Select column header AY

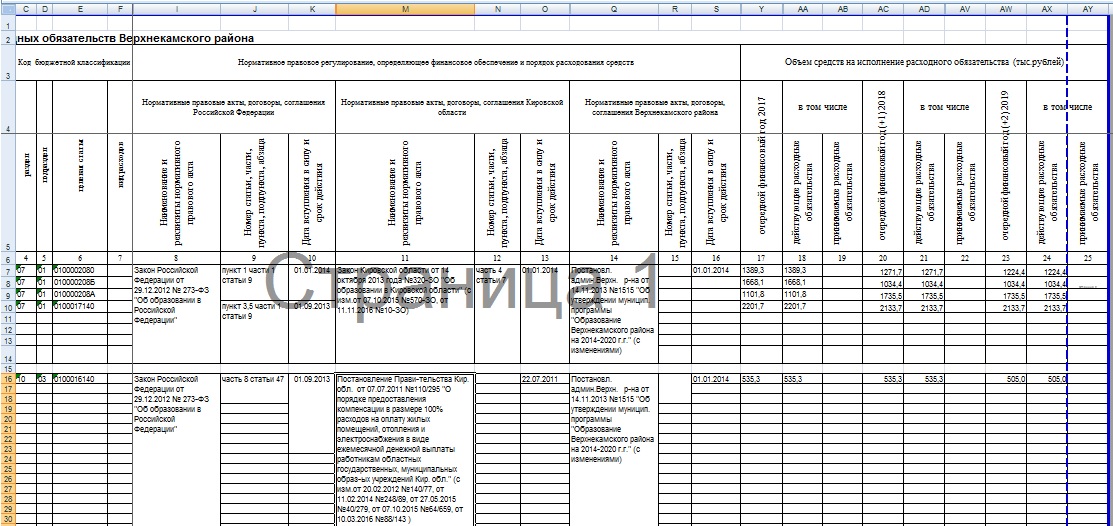1088,9
